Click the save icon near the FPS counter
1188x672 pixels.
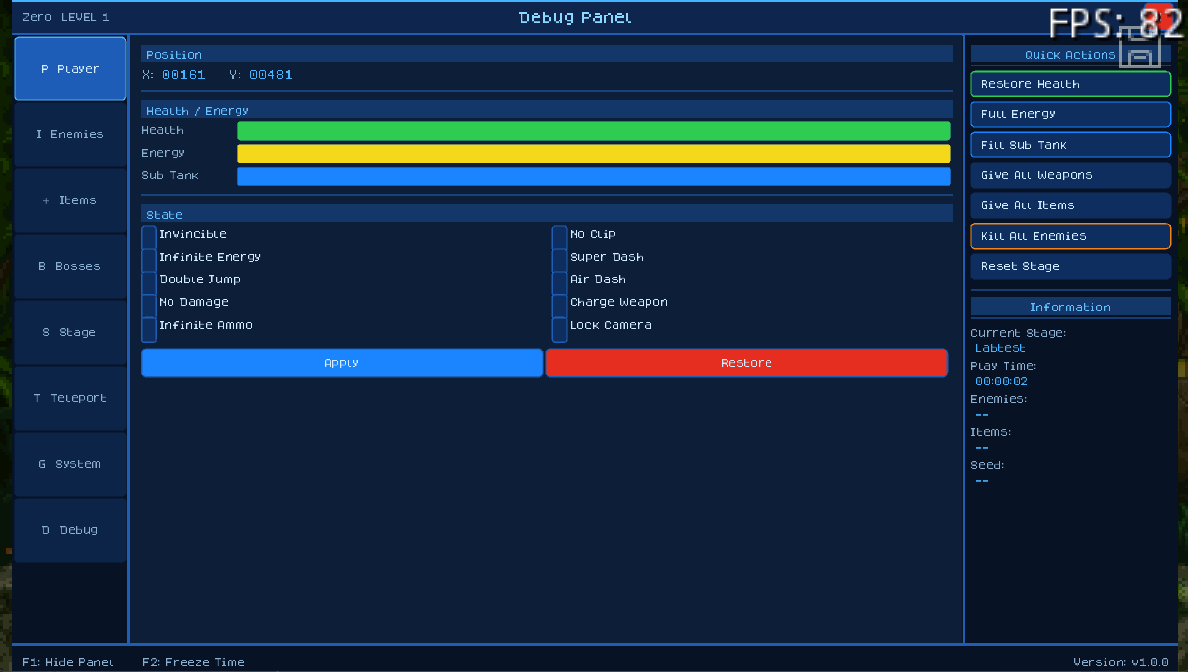(1140, 48)
